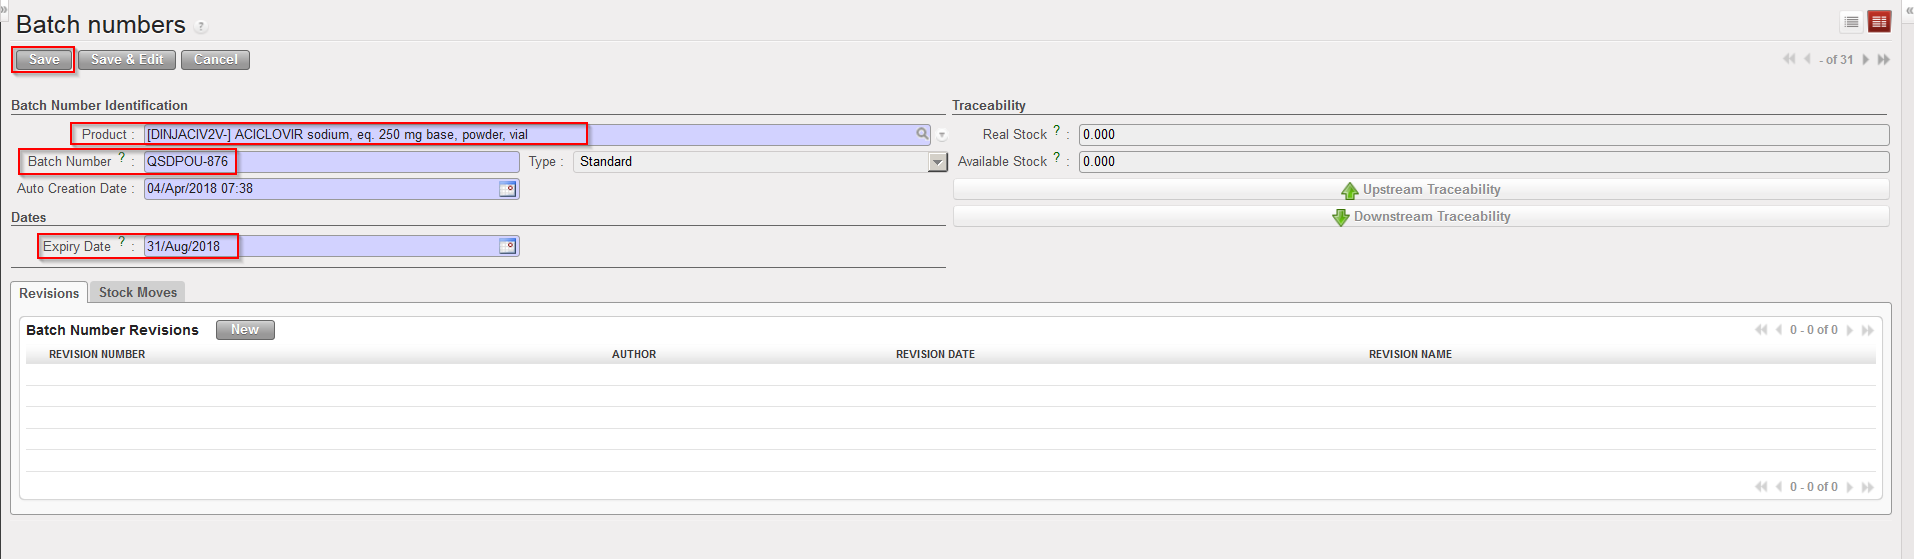Image resolution: width=1914 pixels, height=559 pixels.
Task: Collapse right side panel chevron
Action: [x=1908, y=9]
